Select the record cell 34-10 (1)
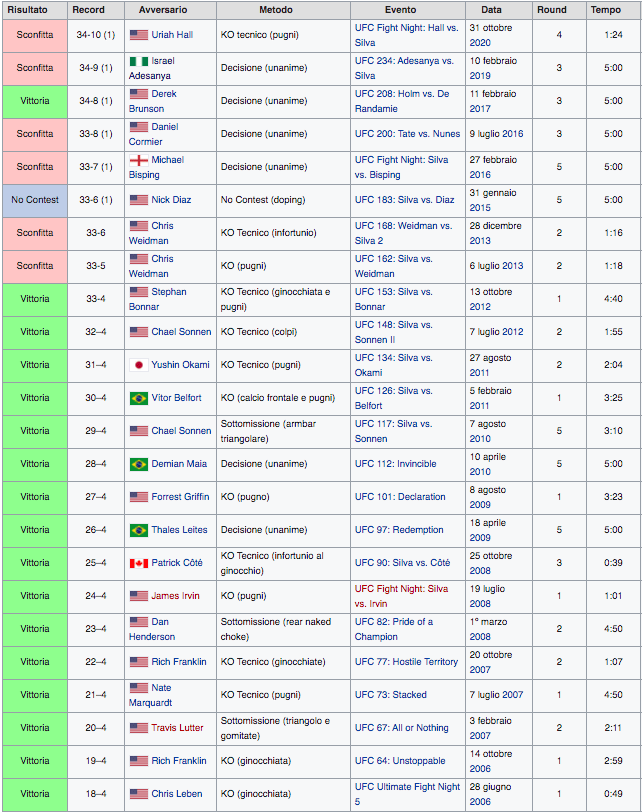642x812 pixels. point(96,35)
